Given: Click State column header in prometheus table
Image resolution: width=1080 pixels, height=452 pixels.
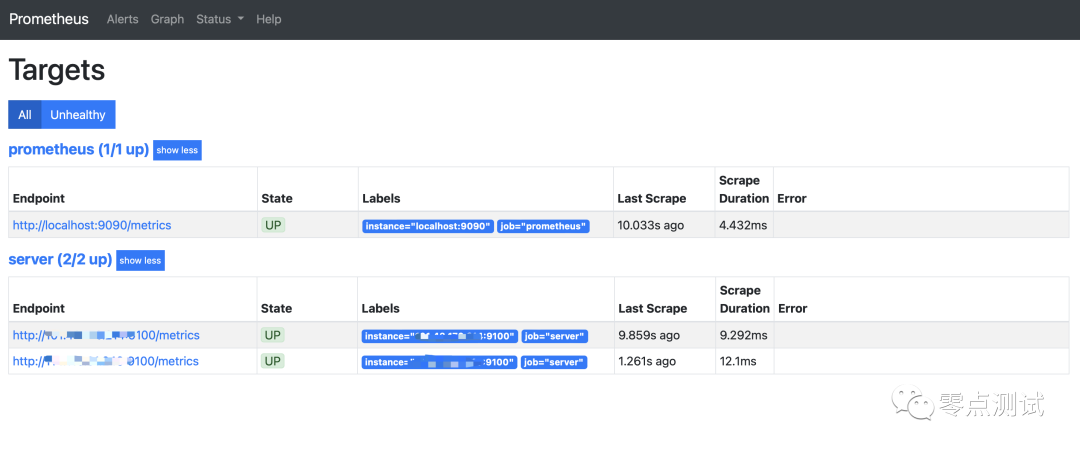Looking at the screenshot, I should coord(277,198).
